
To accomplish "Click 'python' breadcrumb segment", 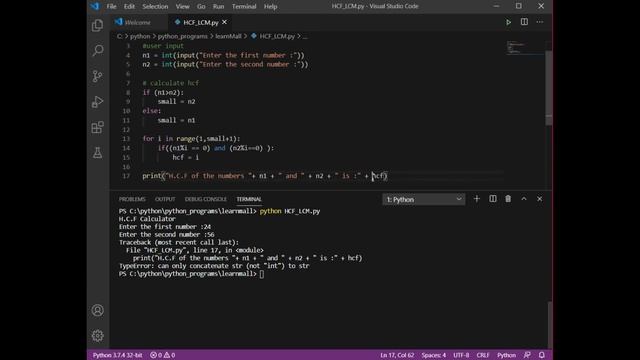I will click(x=140, y=36).
